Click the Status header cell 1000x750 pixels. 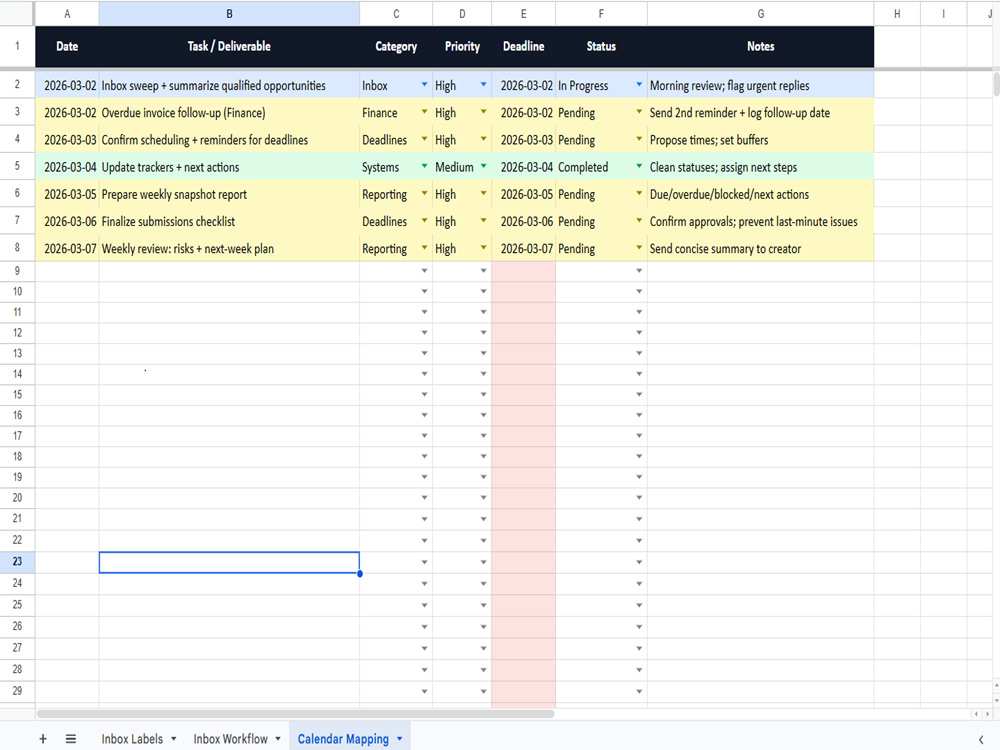601,47
